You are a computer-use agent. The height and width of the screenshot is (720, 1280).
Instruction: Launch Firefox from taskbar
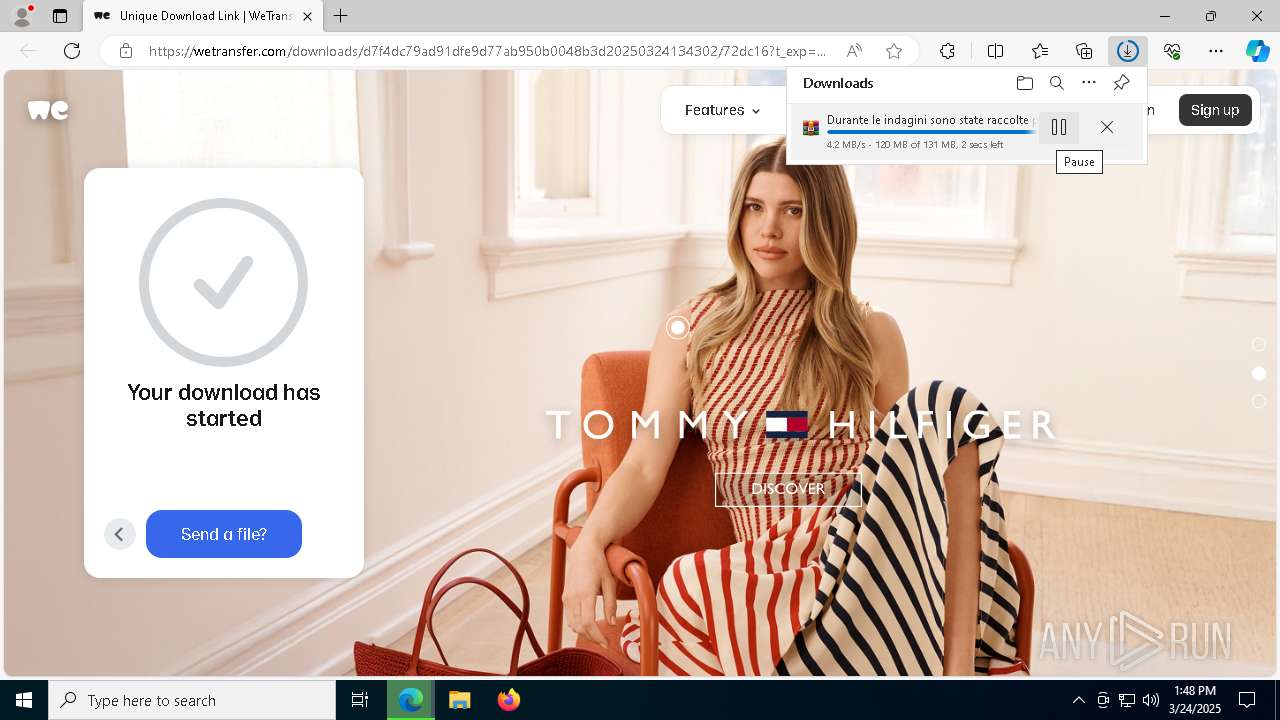pos(509,700)
